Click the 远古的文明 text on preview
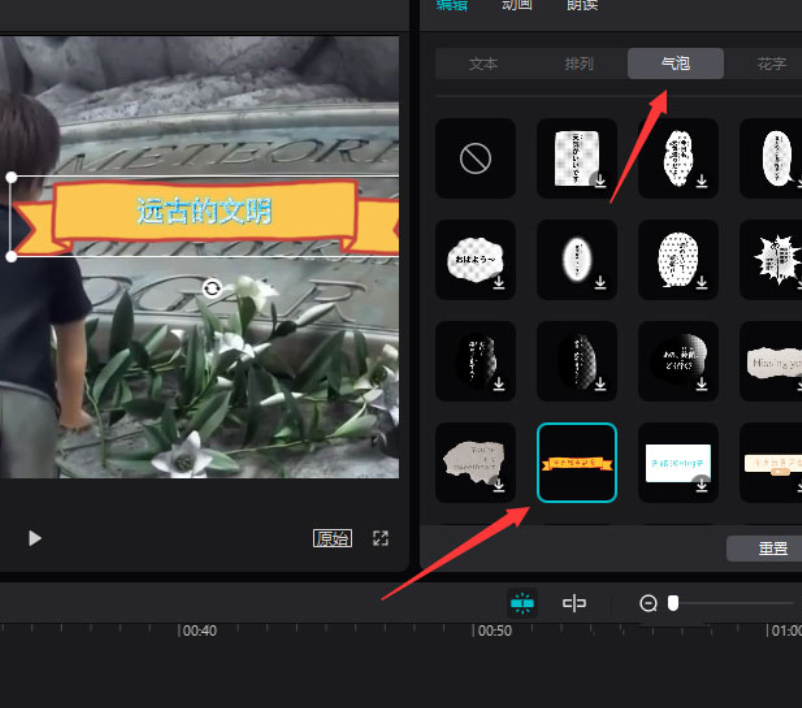 [204, 212]
